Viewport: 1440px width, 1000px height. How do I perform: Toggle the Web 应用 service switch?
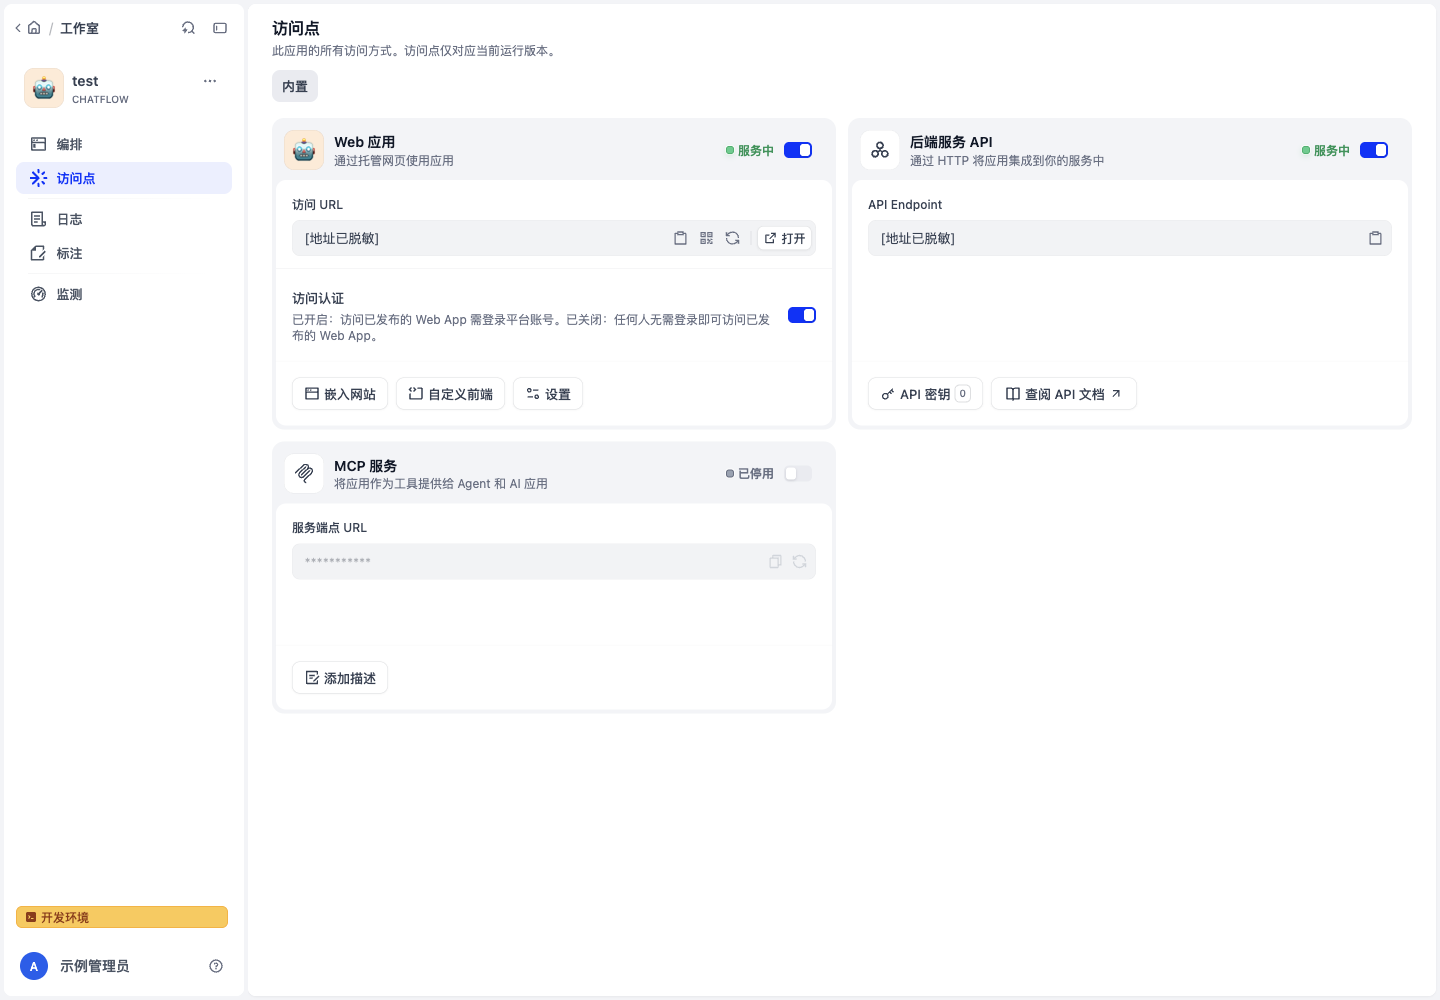[798, 150]
